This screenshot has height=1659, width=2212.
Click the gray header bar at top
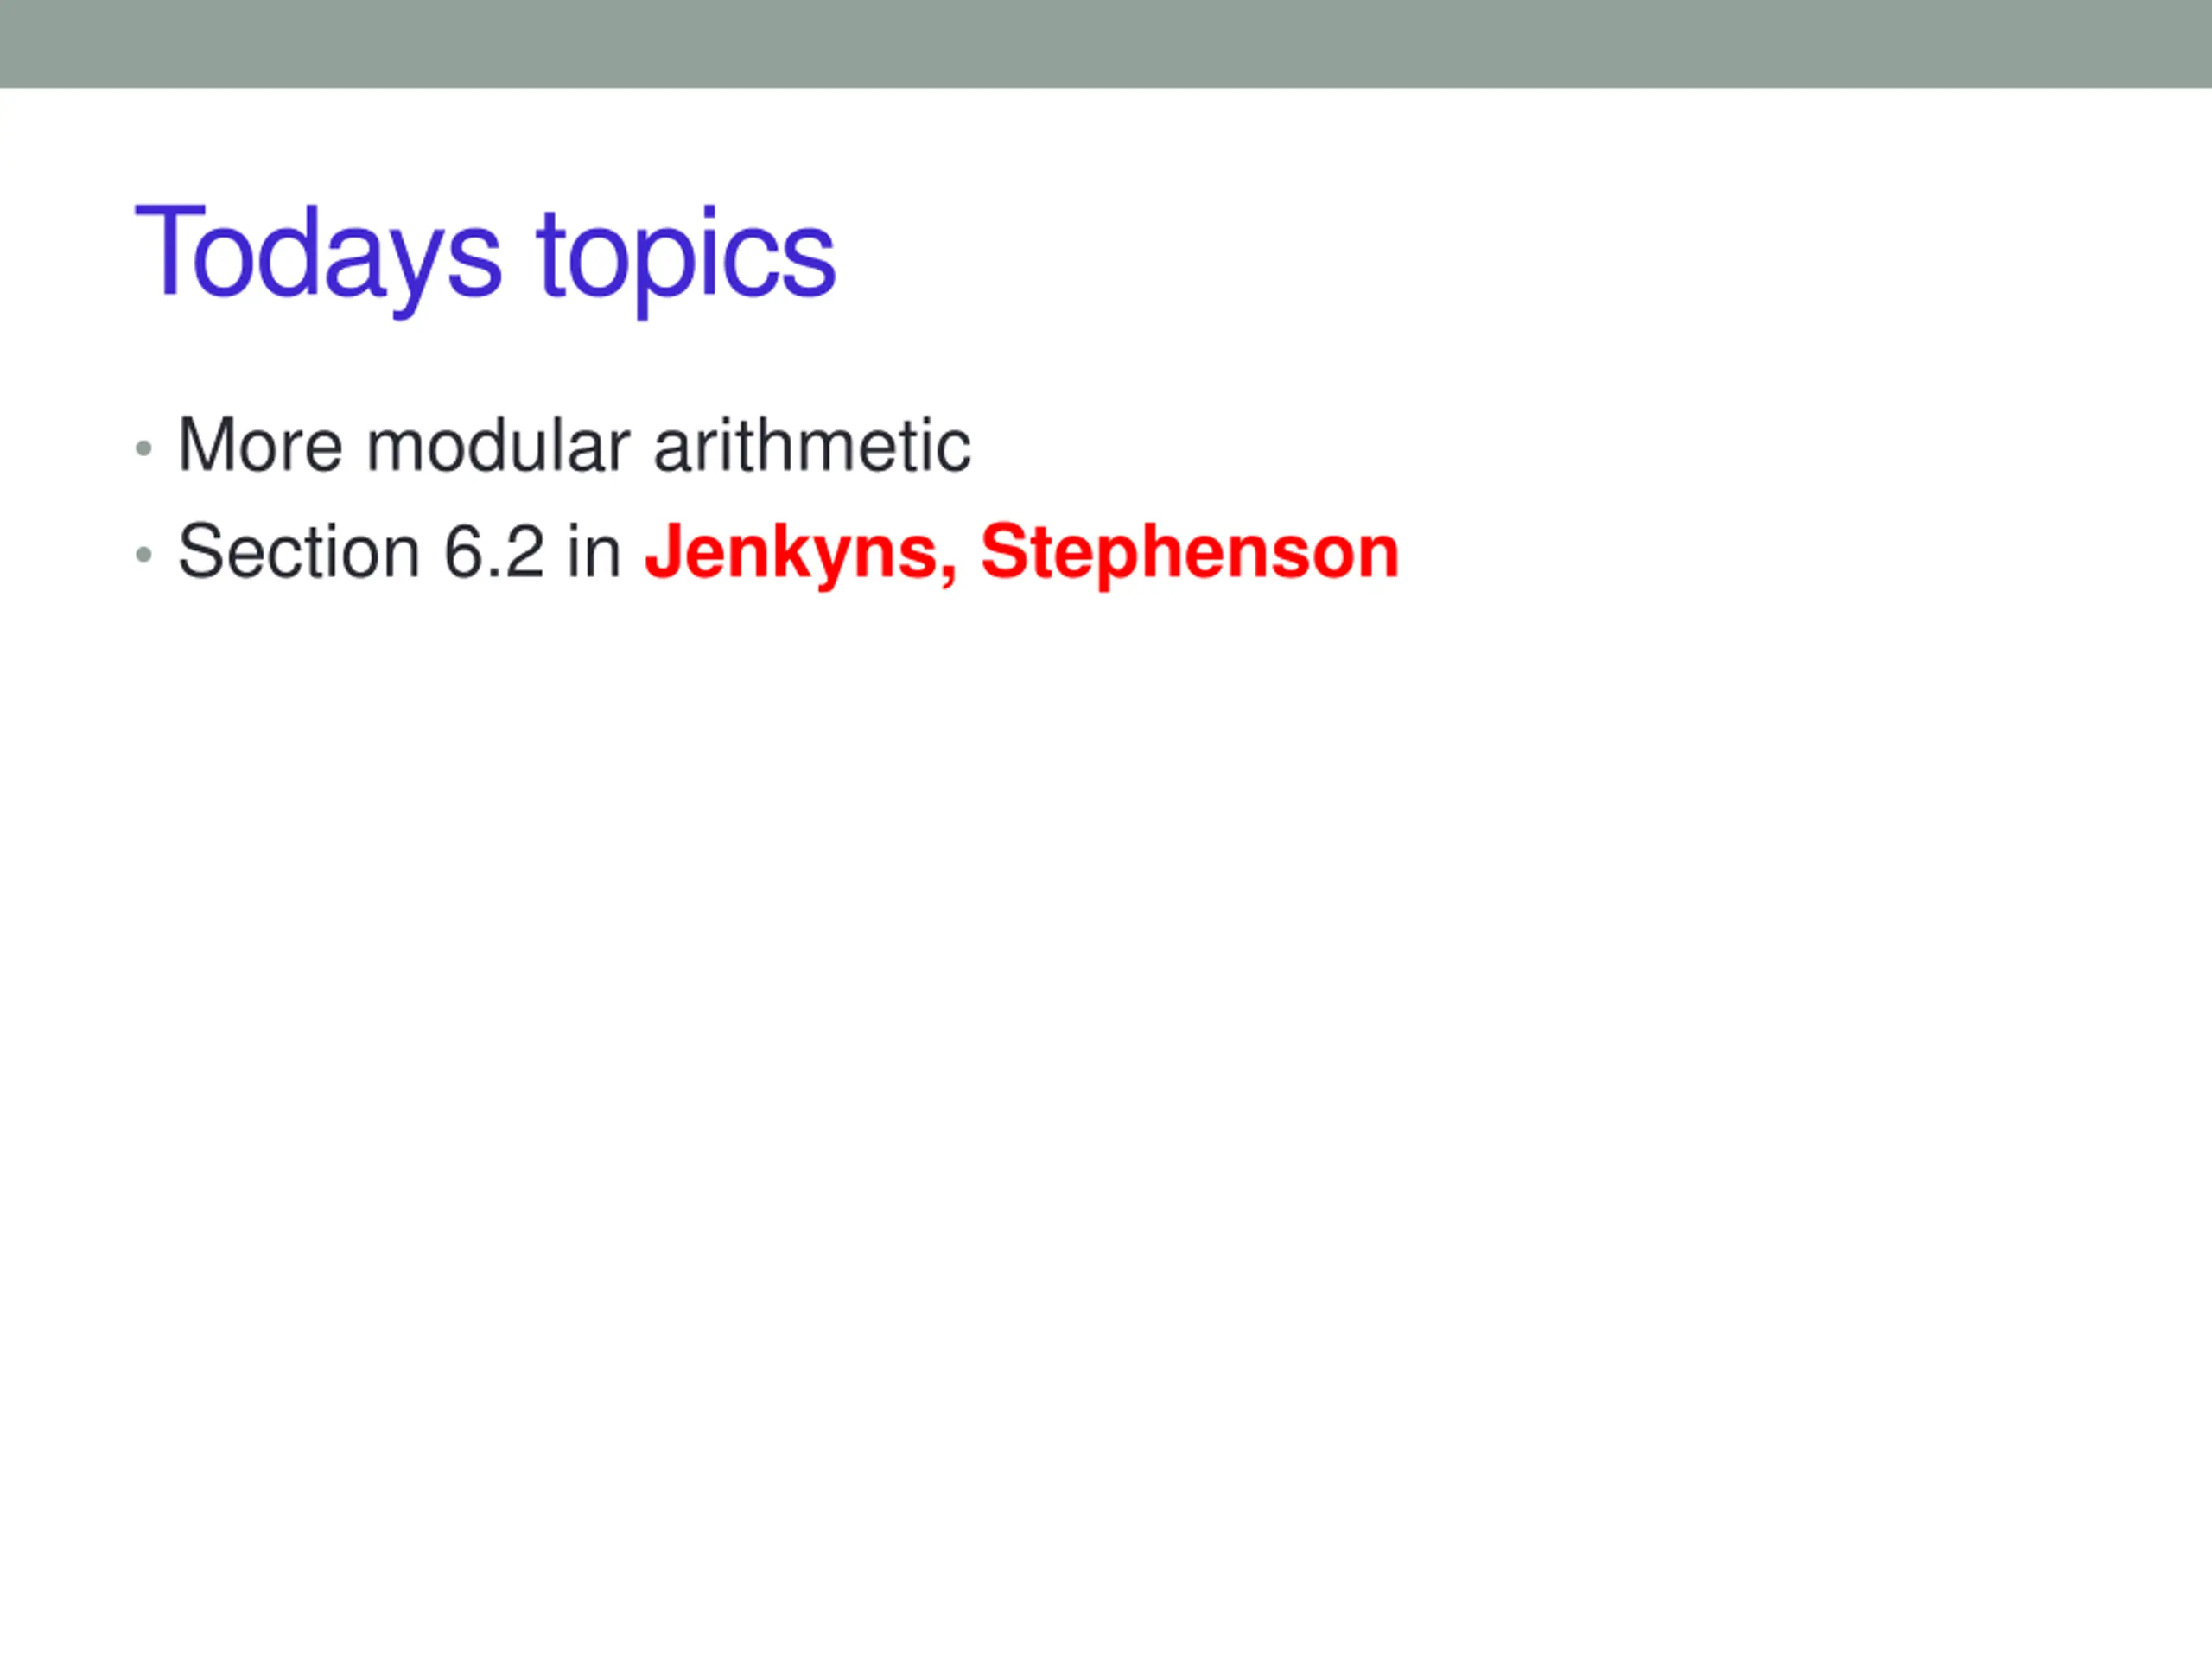coord(1106,44)
